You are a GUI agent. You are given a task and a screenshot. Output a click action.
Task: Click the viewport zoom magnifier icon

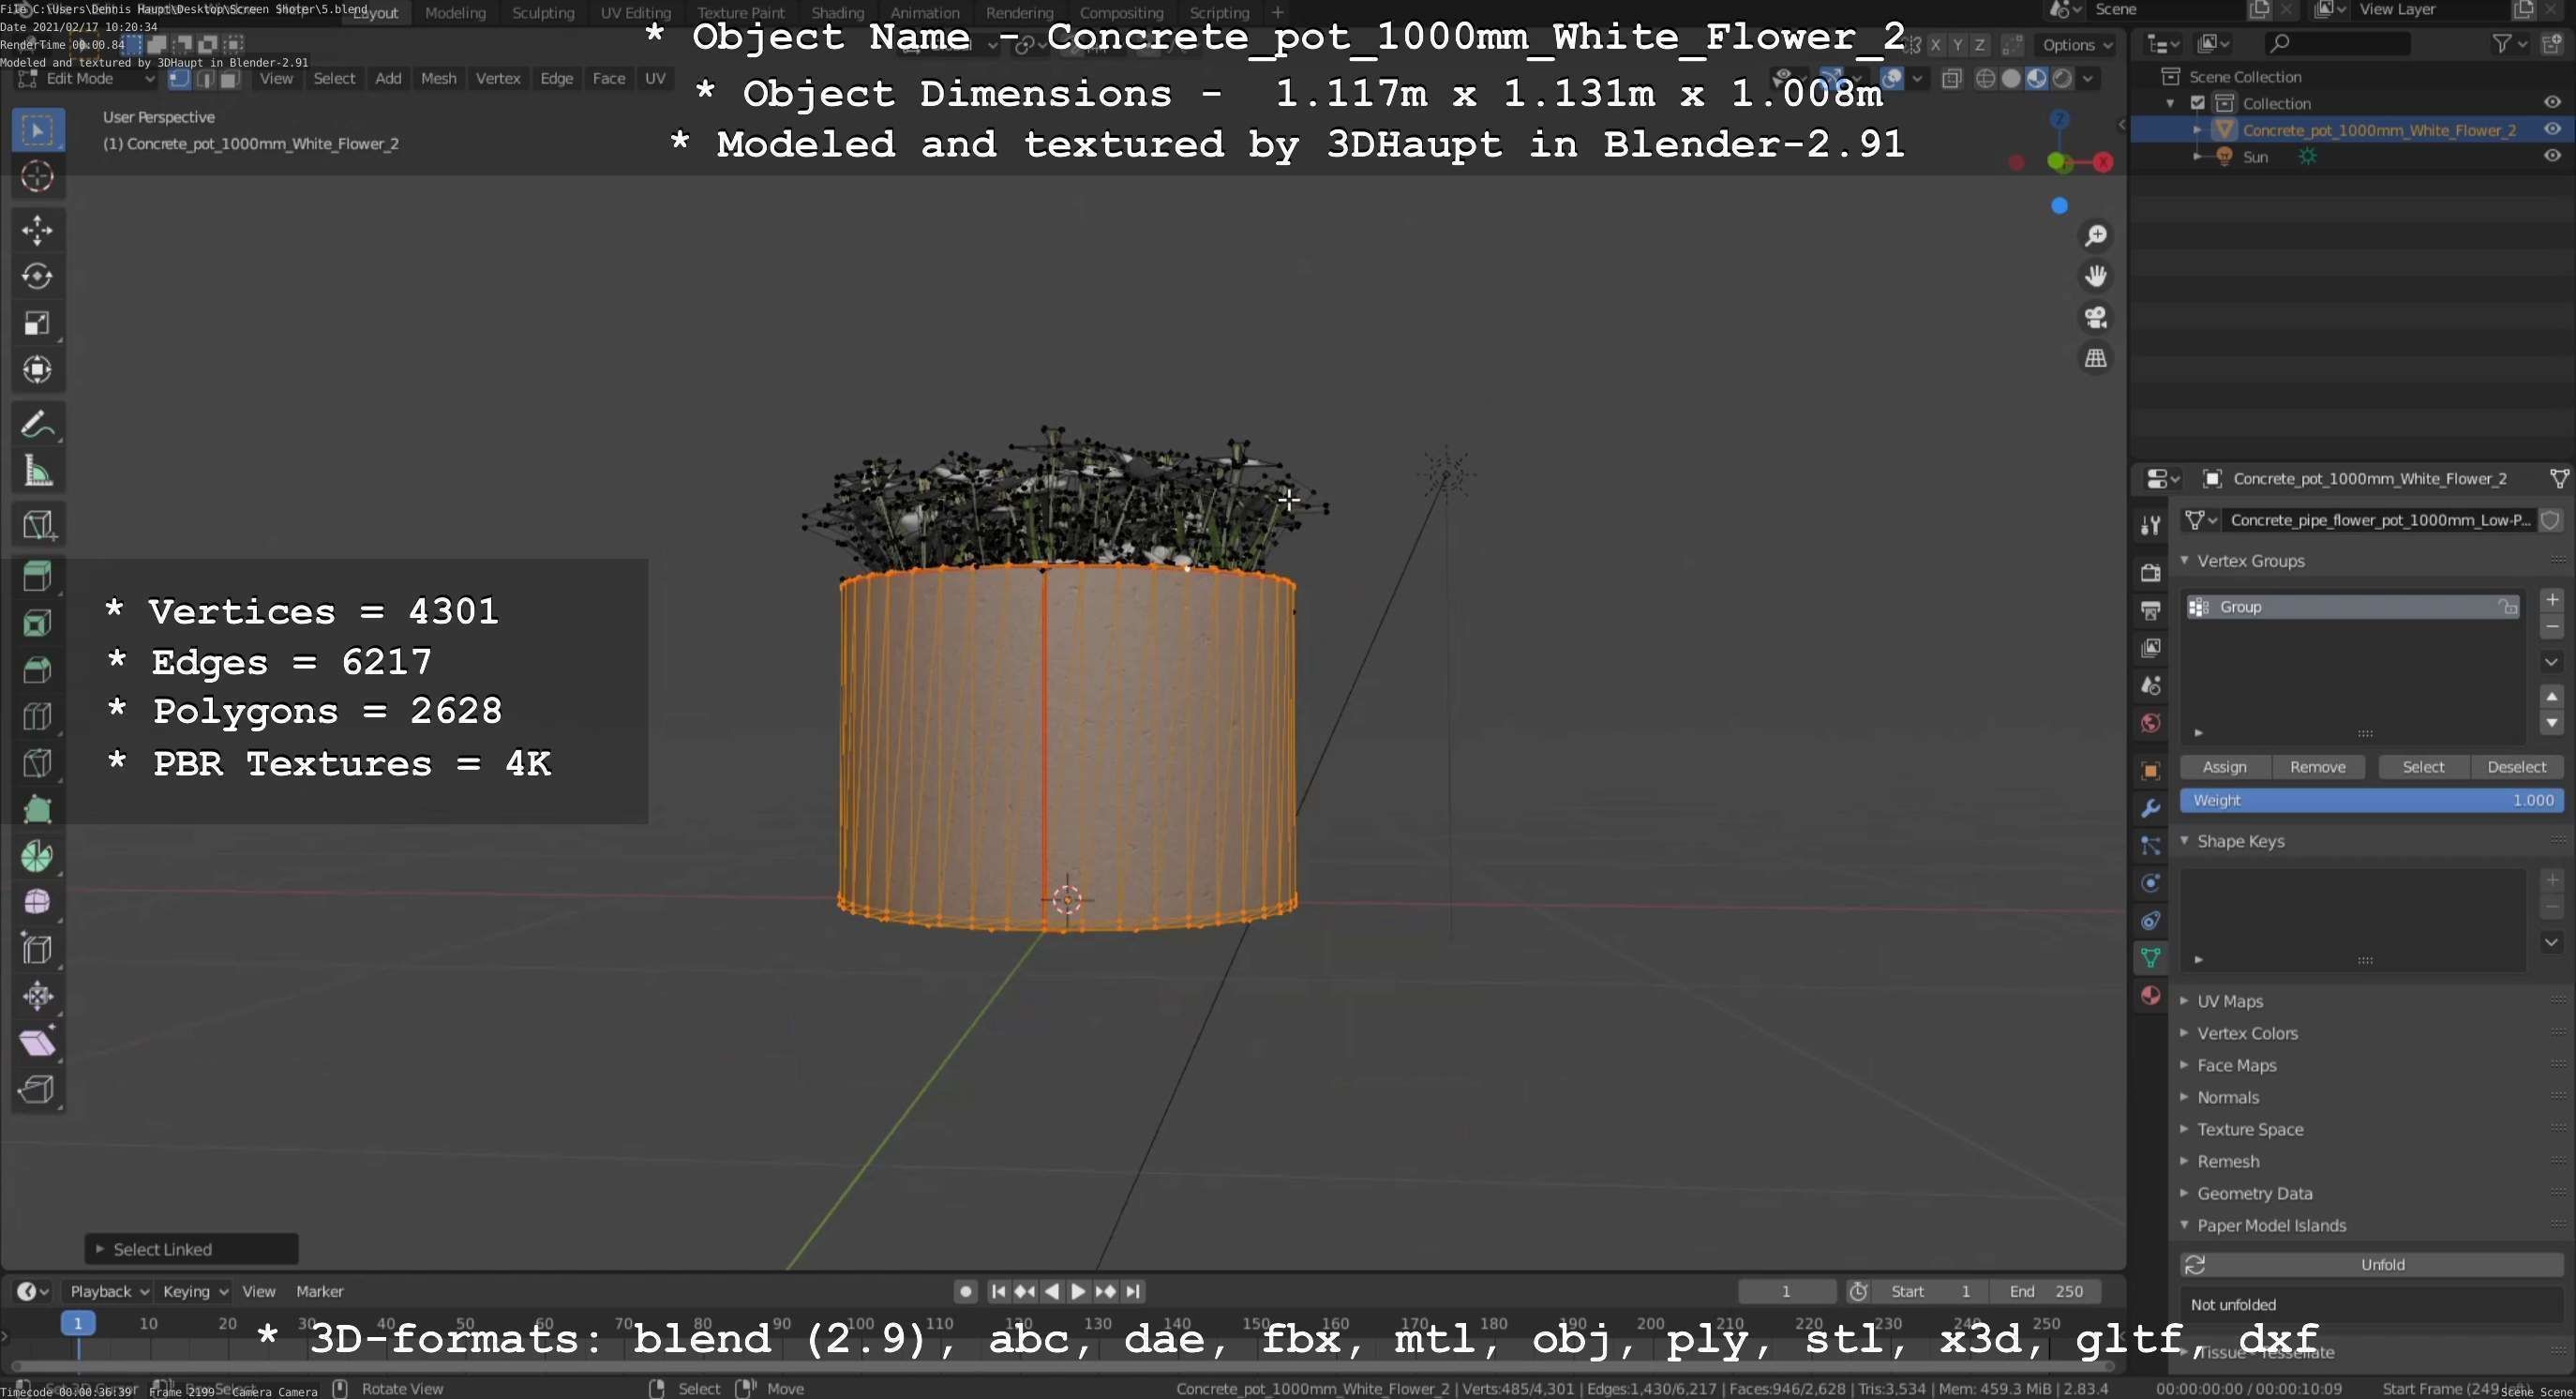(2096, 235)
